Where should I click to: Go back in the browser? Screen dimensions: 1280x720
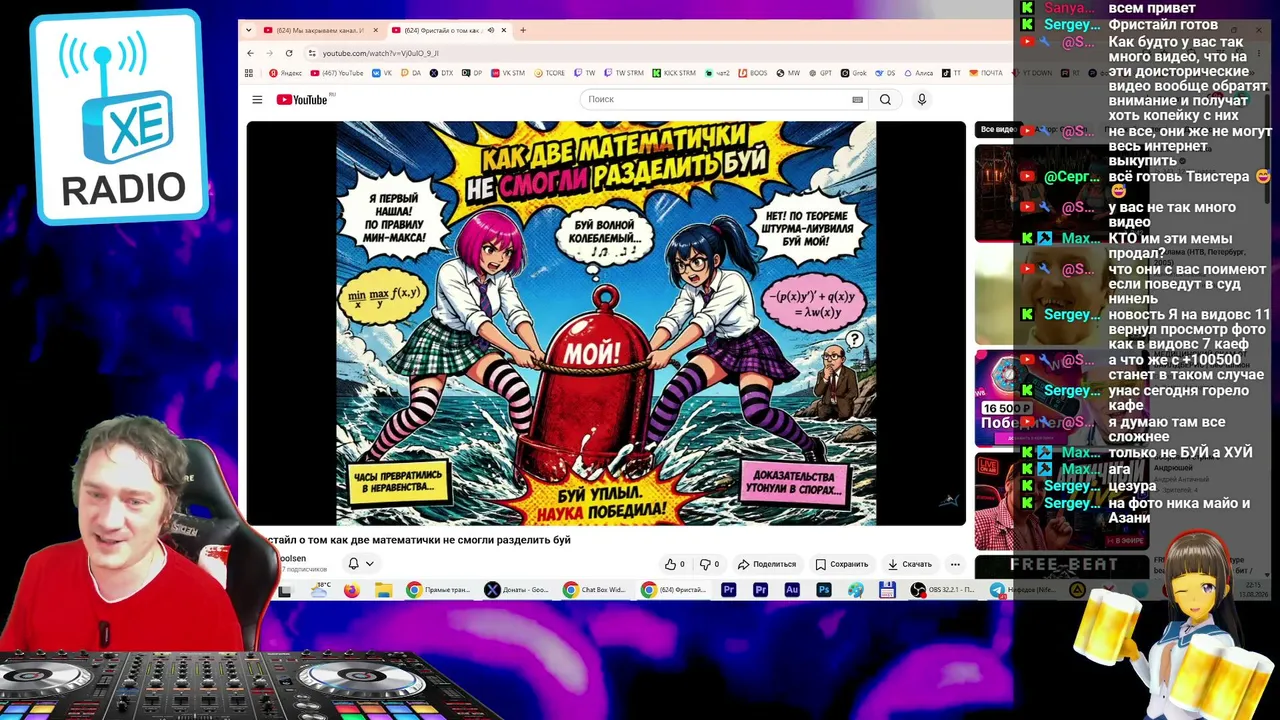pos(250,53)
